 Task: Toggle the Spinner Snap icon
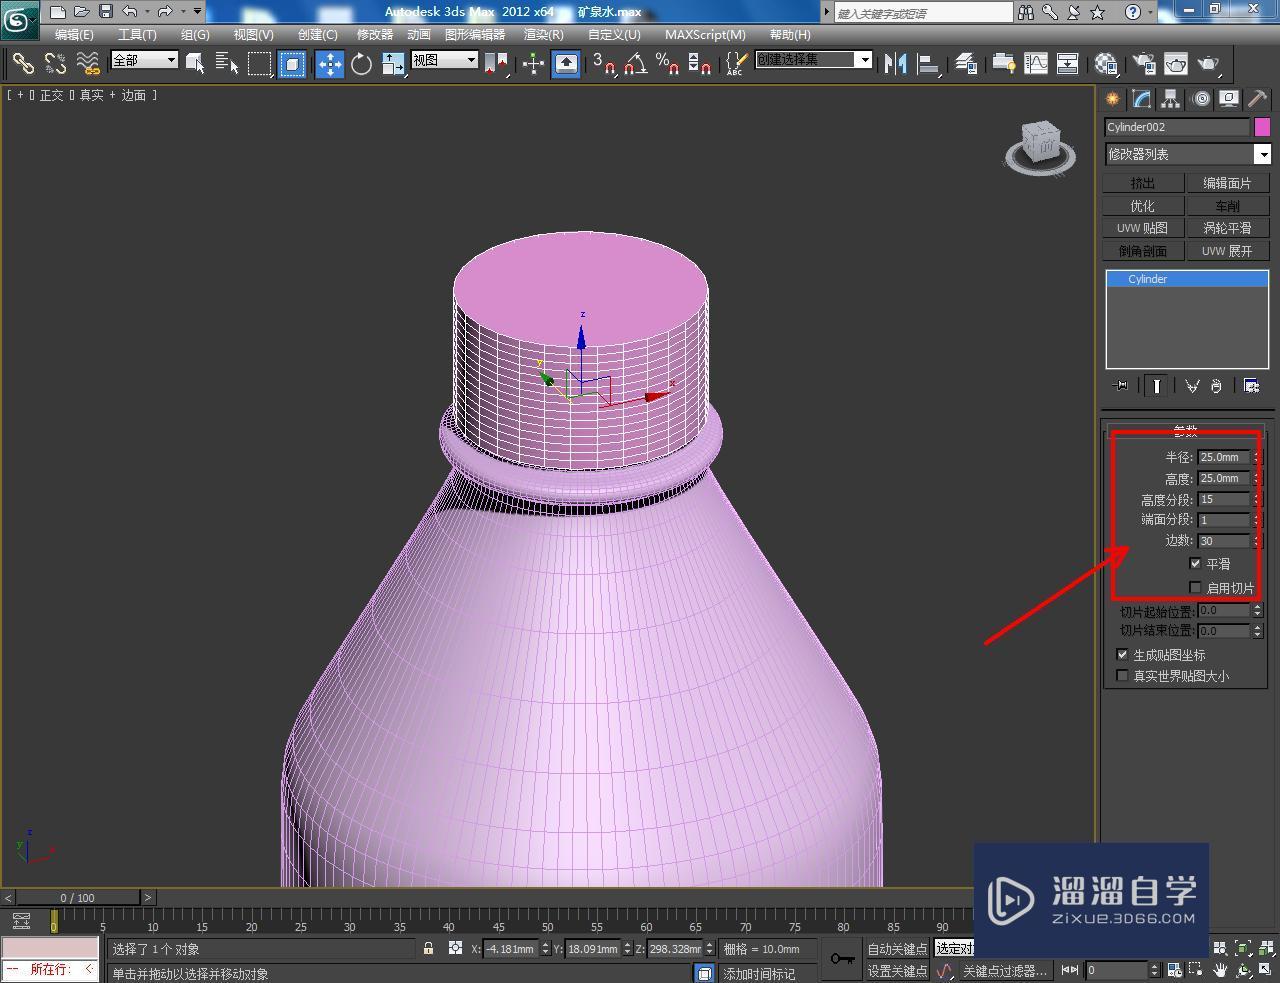700,64
